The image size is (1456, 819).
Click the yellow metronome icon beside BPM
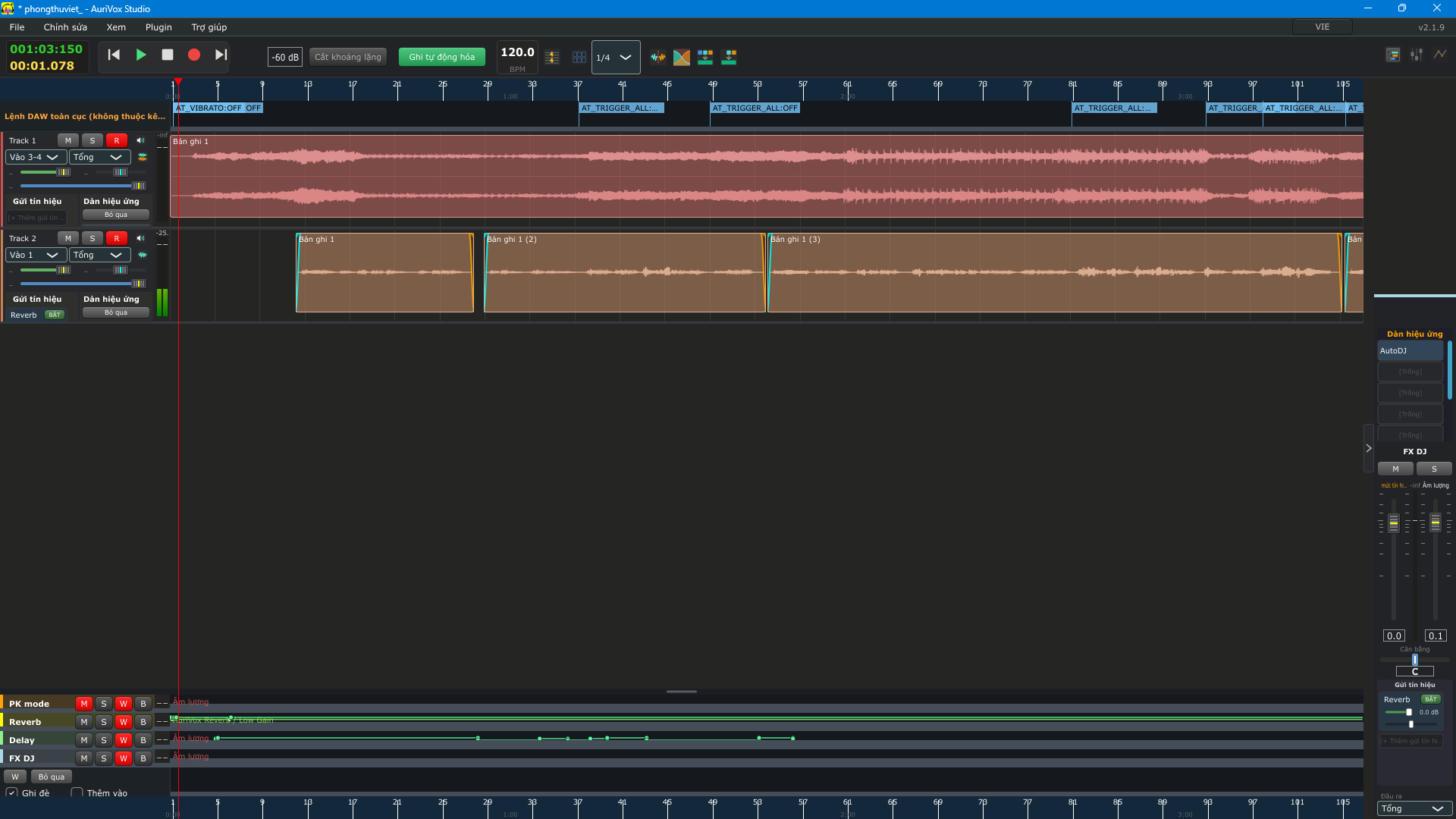coord(552,57)
